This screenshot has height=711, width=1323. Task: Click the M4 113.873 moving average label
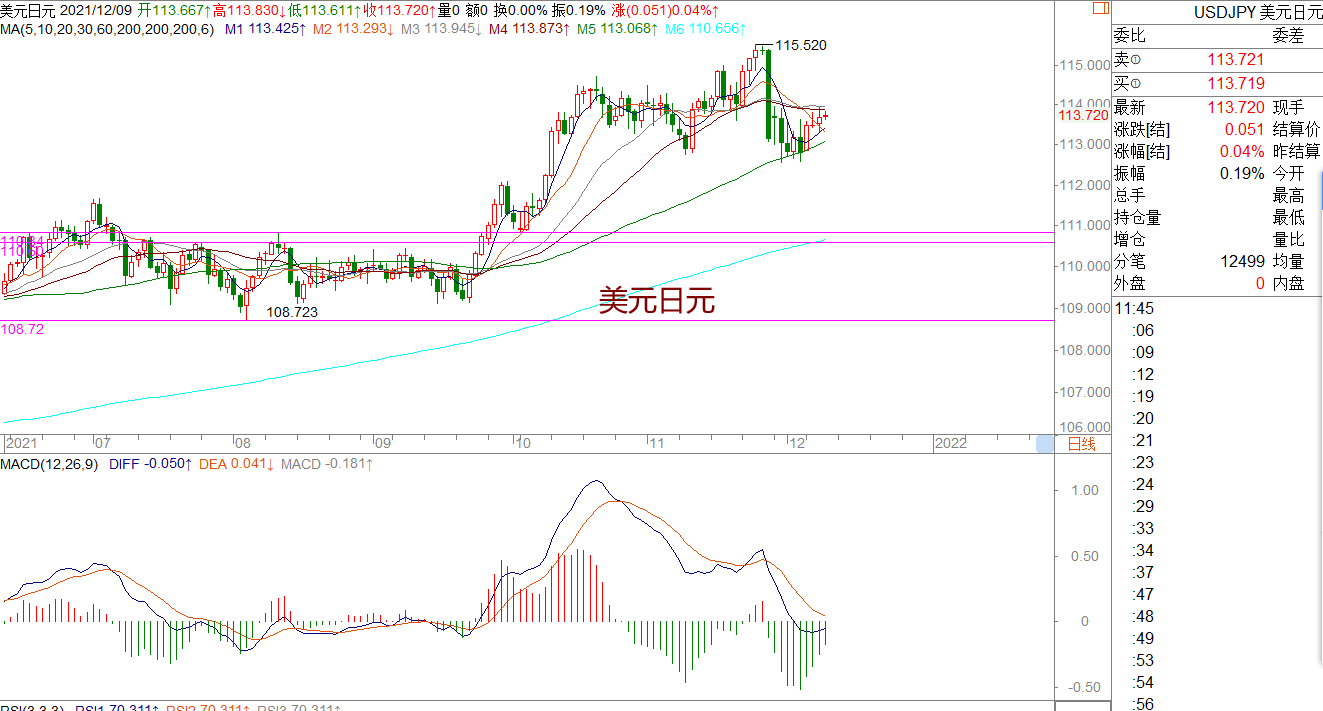(x=529, y=29)
